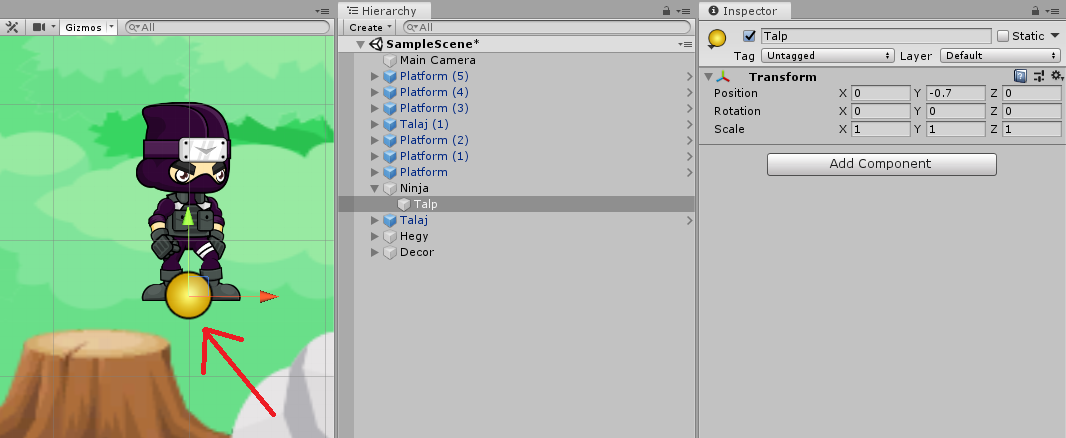Enable the Static checkbox
The image size is (1066, 438).
(1003, 36)
